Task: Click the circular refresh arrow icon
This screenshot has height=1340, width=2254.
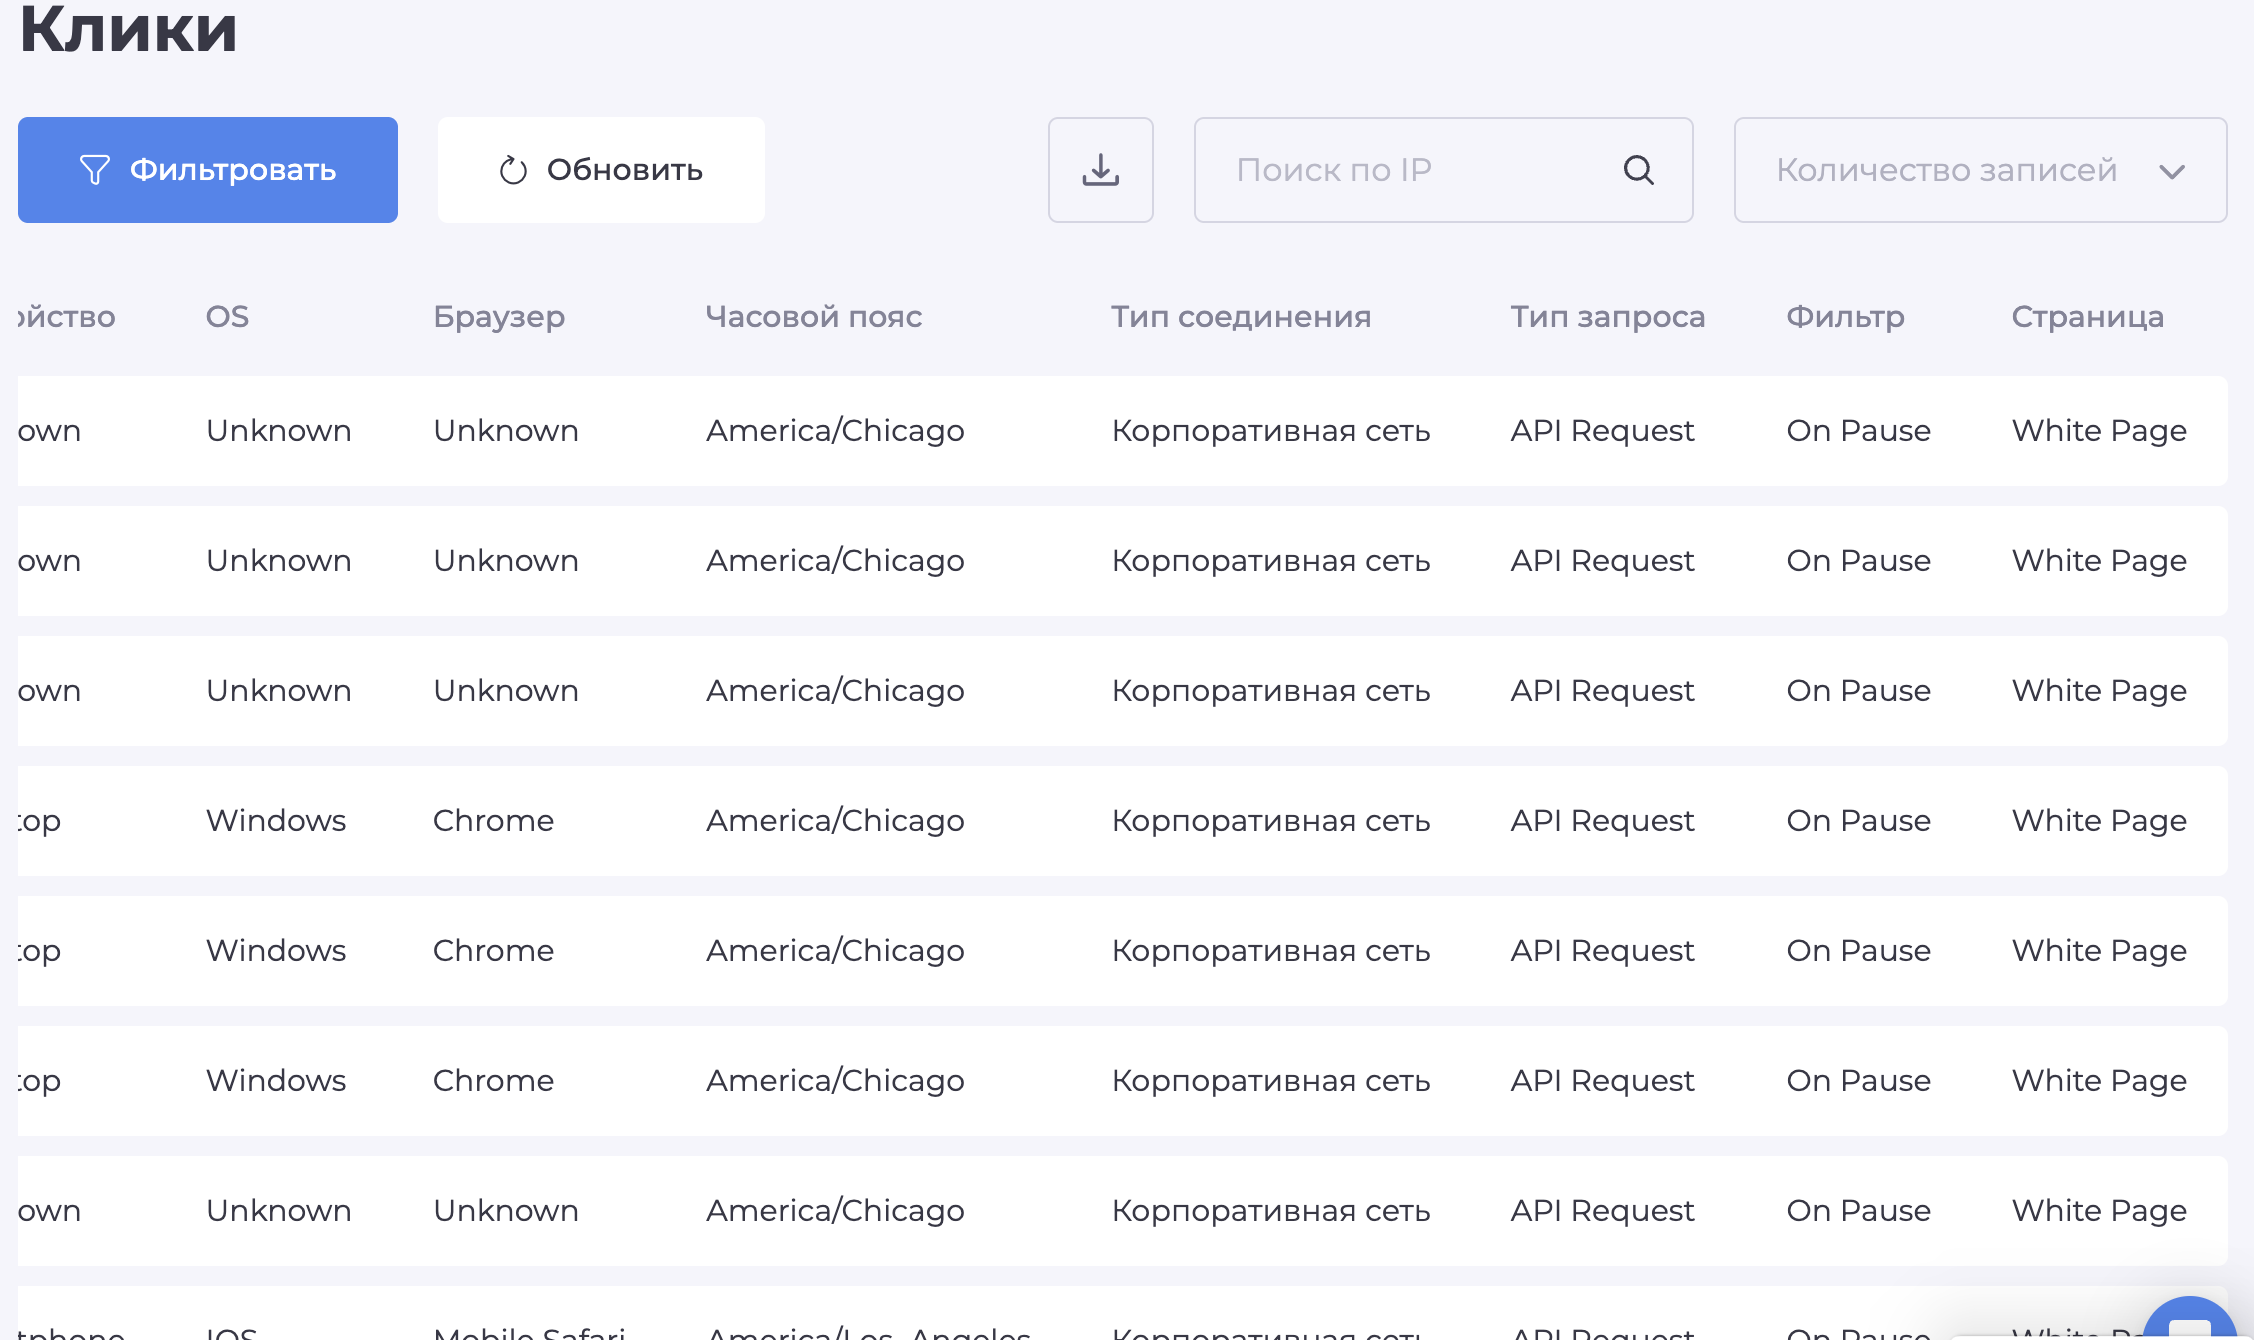Action: [x=513, y=170]
